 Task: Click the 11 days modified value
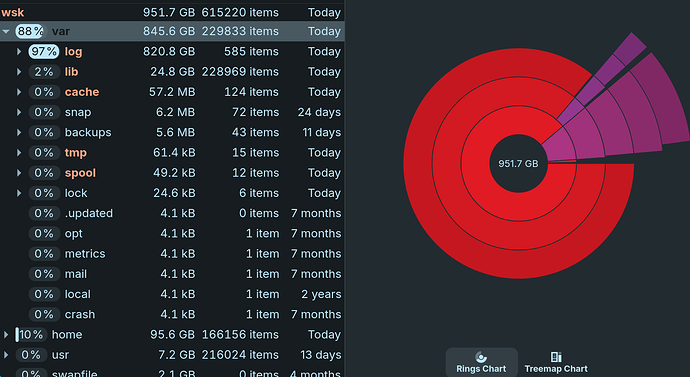(322, 132)
